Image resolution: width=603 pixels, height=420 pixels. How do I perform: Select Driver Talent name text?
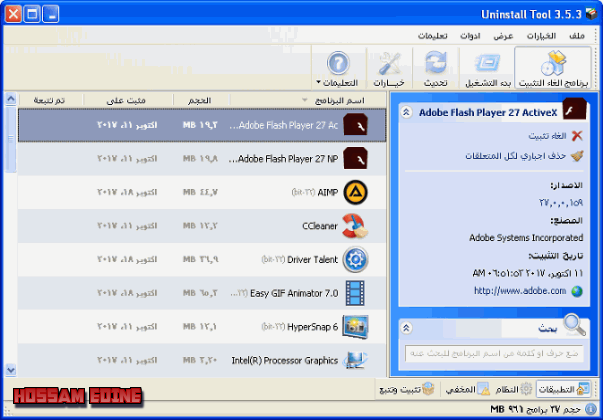(x=312, y=260)
